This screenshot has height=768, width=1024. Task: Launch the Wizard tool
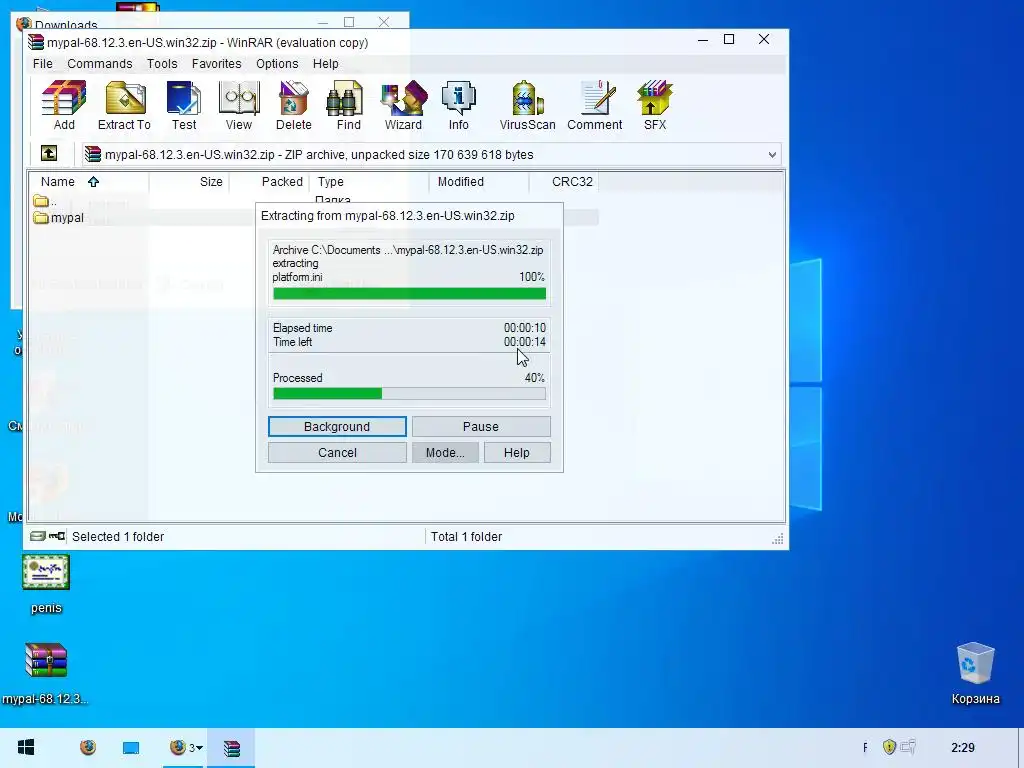coord(404,104)
